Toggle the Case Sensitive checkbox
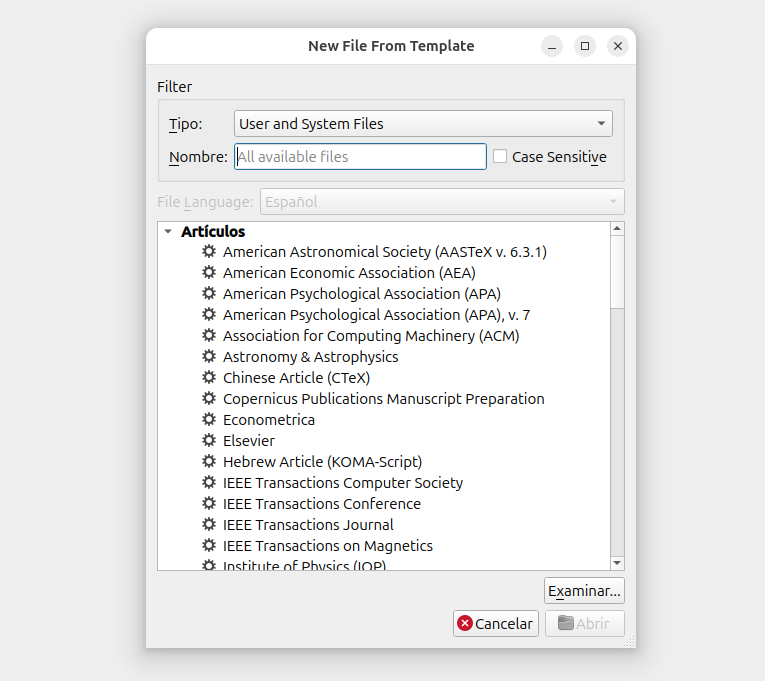765x681 pixels. [x=500, y=157]
